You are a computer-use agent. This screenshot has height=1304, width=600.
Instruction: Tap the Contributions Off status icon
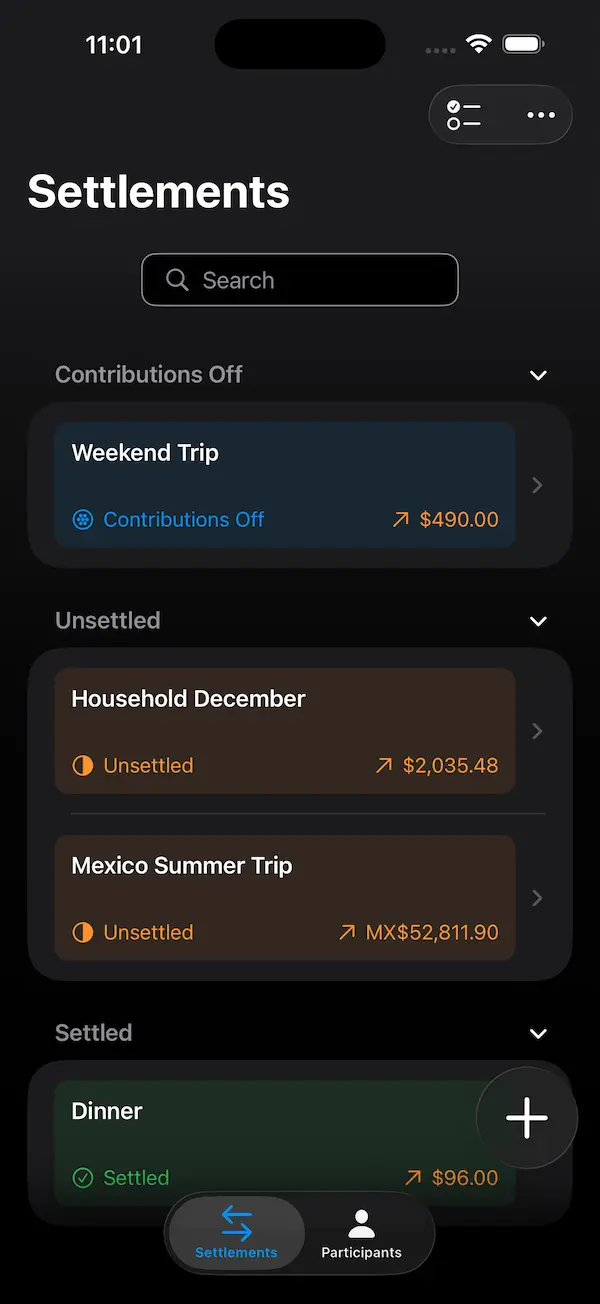(x=83, y=520)
